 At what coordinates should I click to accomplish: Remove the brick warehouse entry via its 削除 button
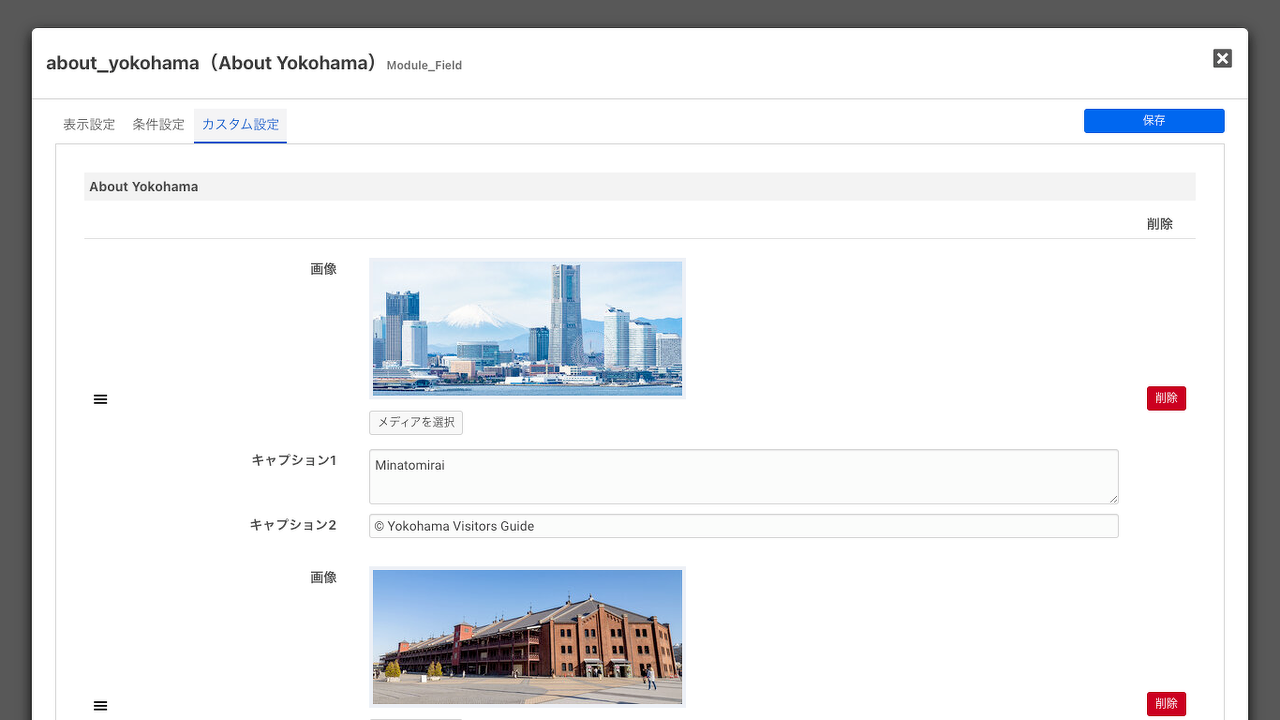(1166, 704)
